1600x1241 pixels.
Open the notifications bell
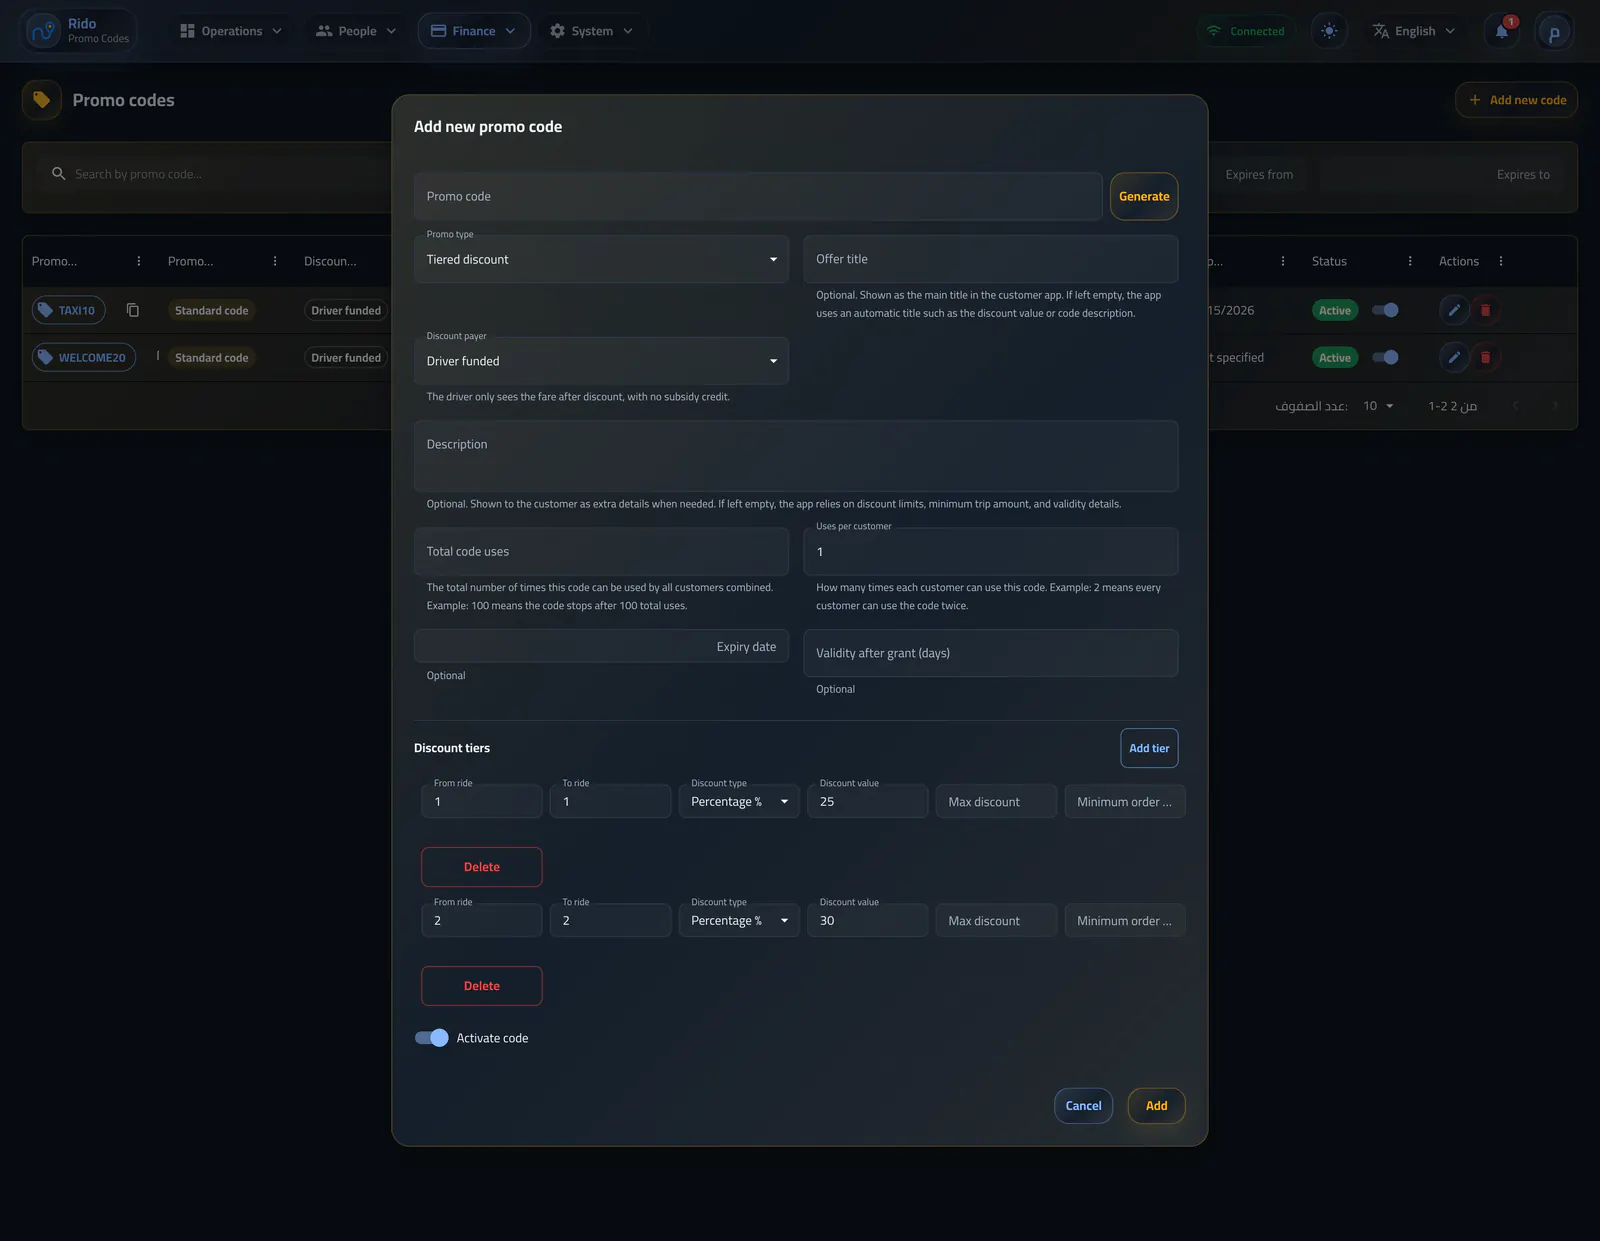1501,31
